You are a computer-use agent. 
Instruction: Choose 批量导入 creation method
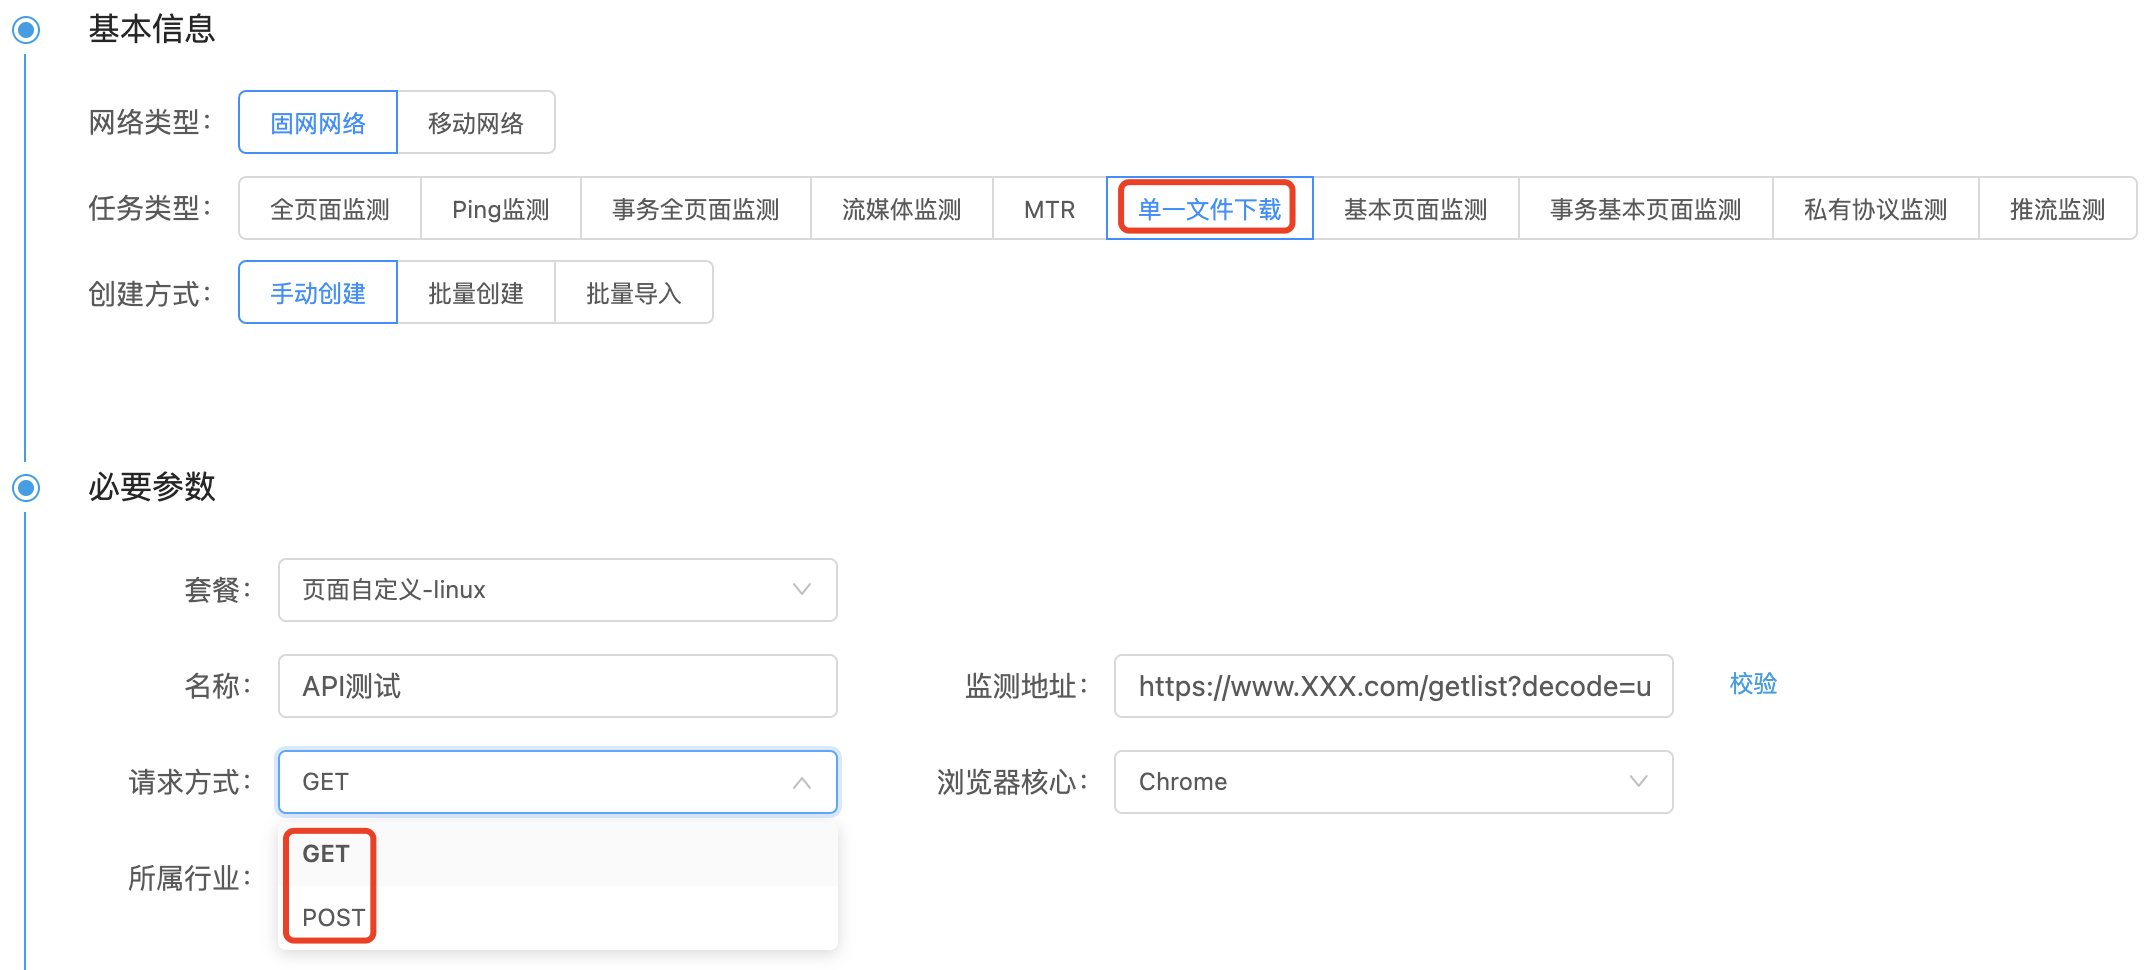coord(633,293)
